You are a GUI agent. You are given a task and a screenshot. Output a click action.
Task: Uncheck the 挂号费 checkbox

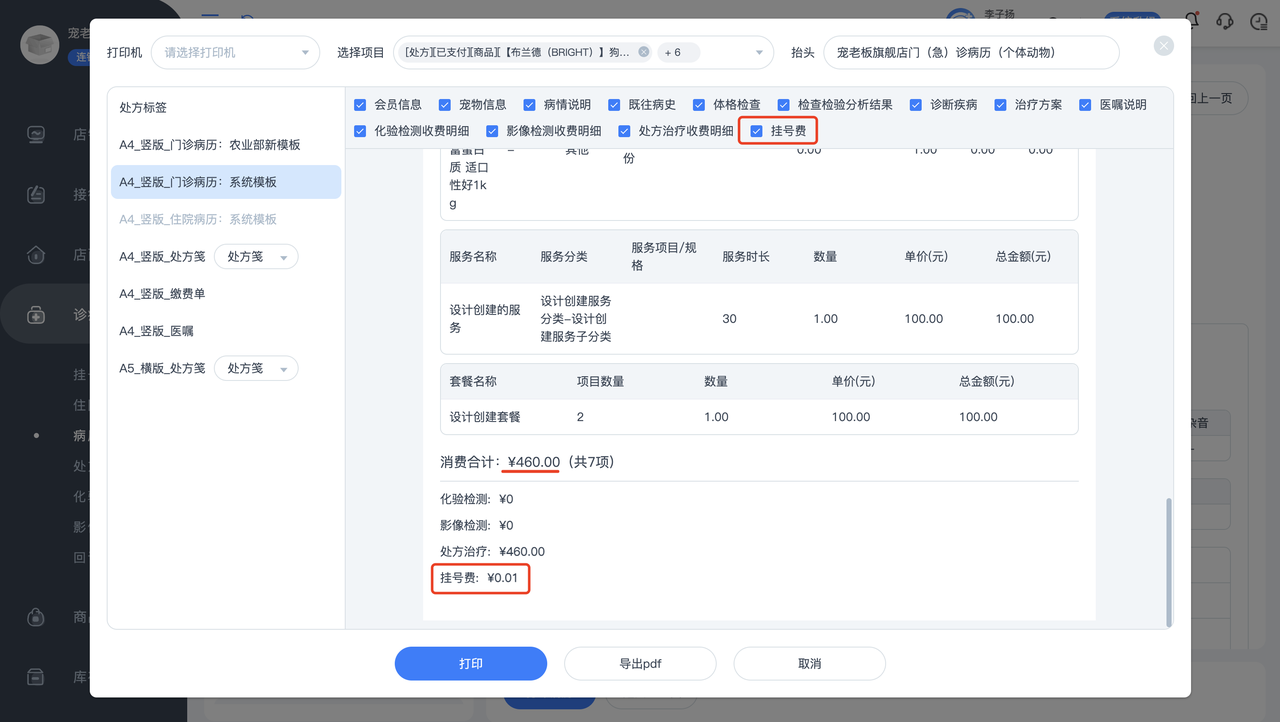click(757, 130)
